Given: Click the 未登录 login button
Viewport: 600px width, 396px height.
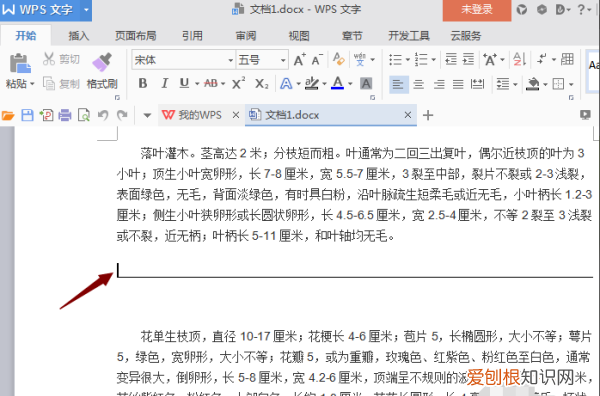Looking at the screenshot, I should [x=477, y=10].
